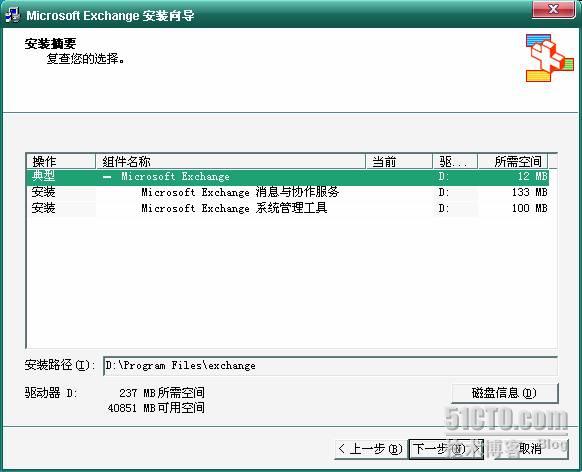Click the 复查您的选择 subtitle text
The image size is (582, 472).
[x=85, y=59]
